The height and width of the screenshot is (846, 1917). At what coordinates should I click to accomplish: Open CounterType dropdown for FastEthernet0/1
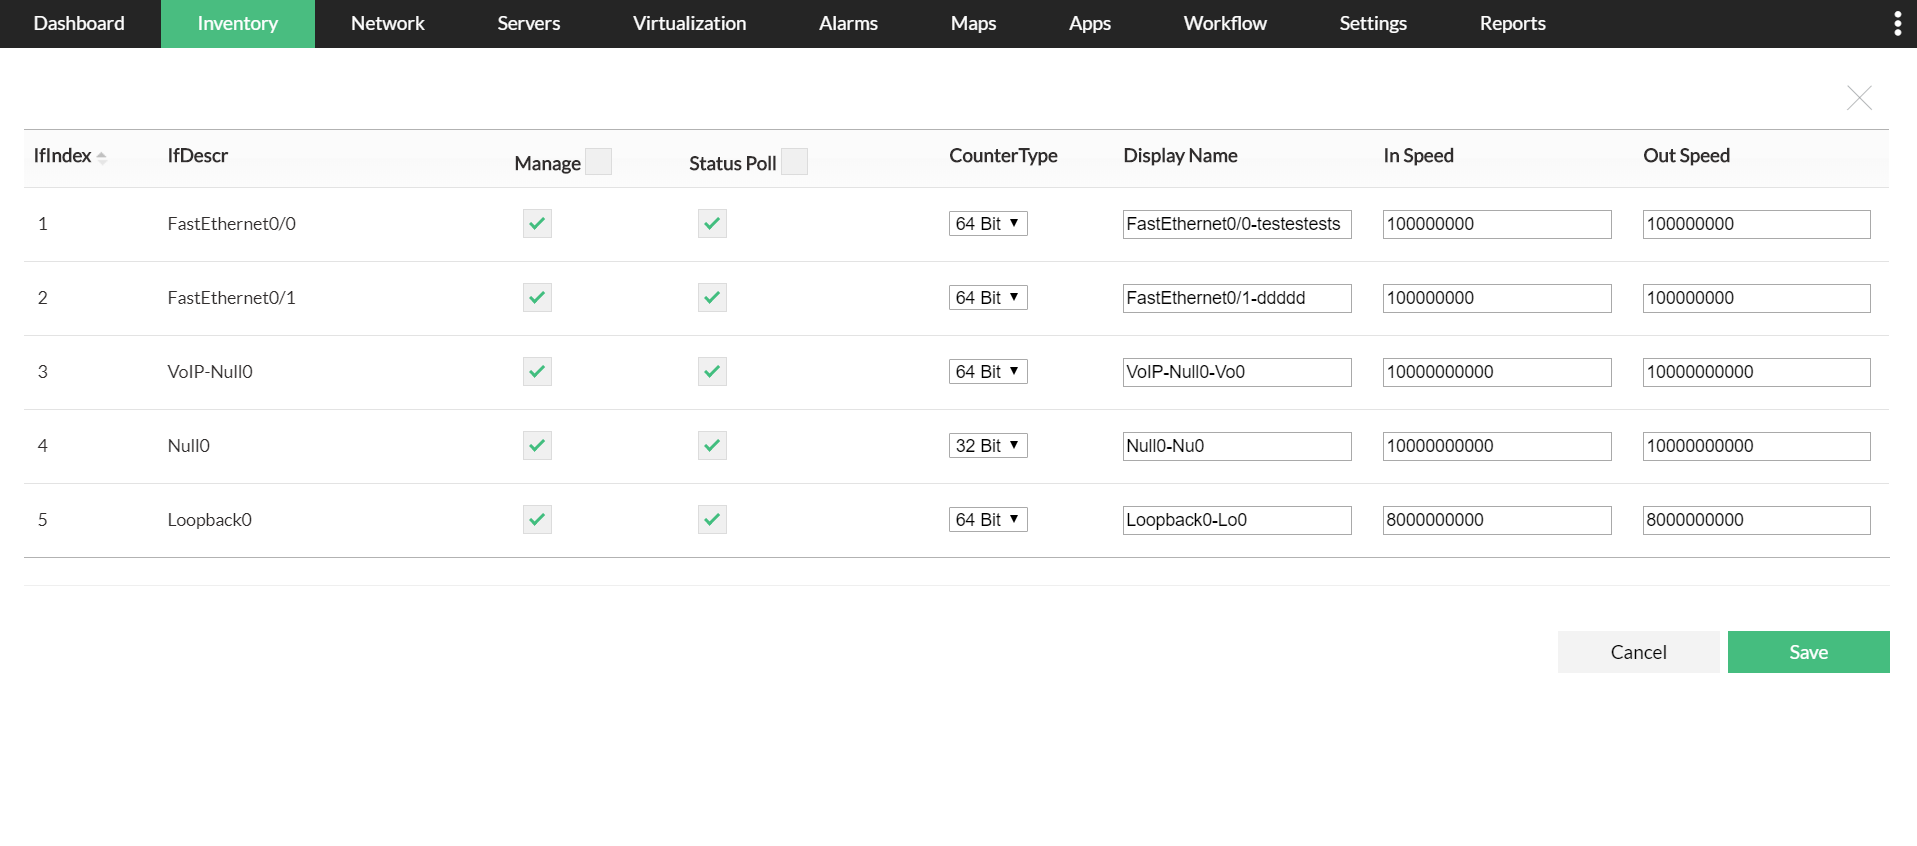tap(987, 298)
